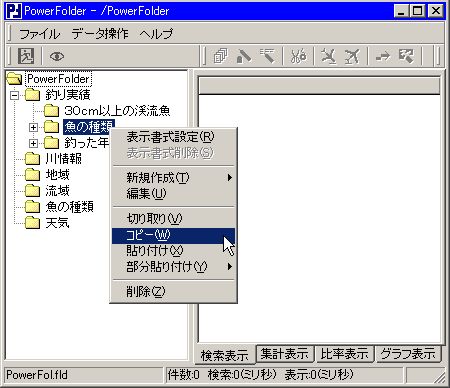Click the 件数:0 status bar text
This screenshot has height=388, width=450.
coord(183,375)
